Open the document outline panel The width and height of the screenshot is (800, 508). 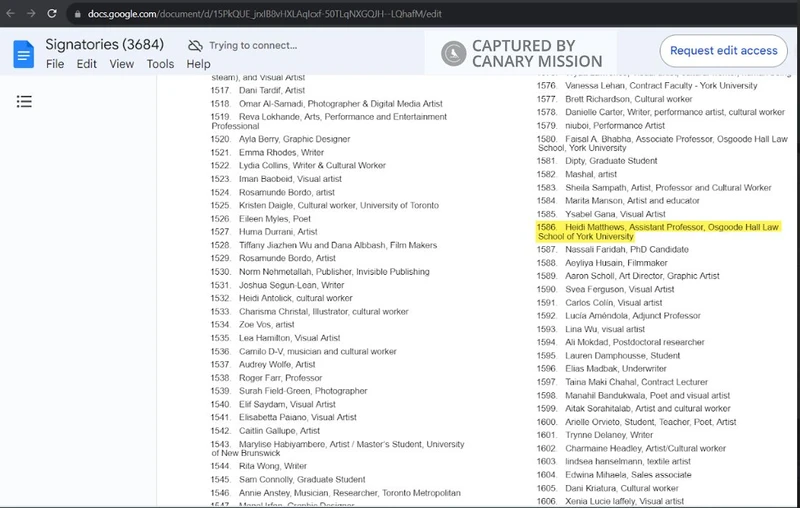(24, 102)
